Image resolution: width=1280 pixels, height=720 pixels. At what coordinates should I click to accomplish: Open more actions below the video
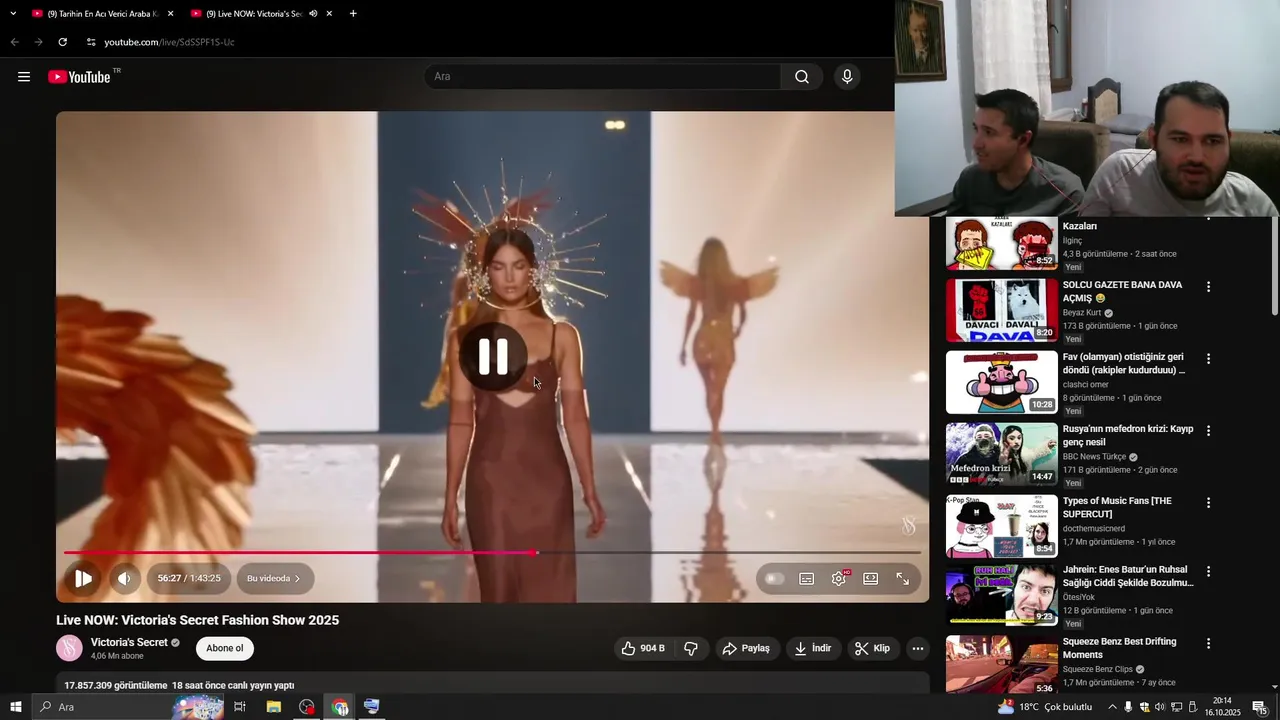(917, 648)
